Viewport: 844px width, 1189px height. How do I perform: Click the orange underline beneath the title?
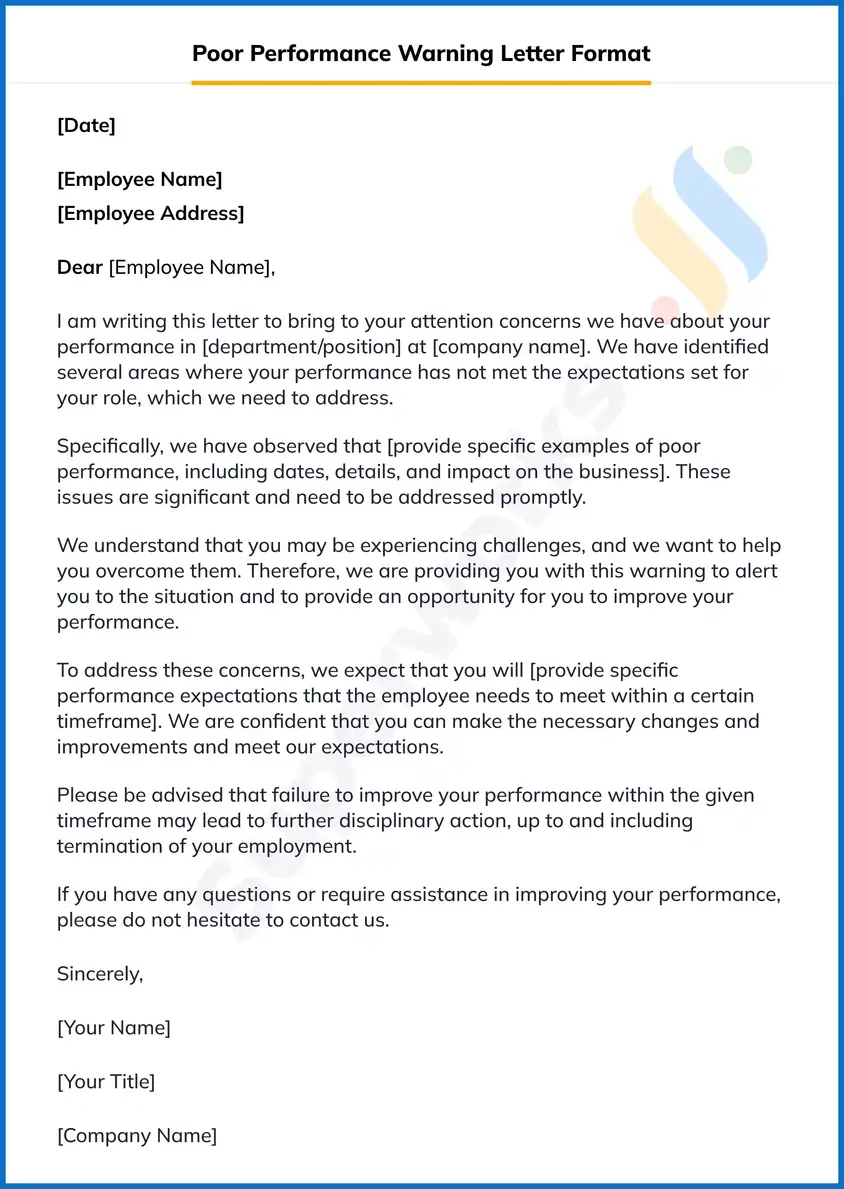(421, 83)
